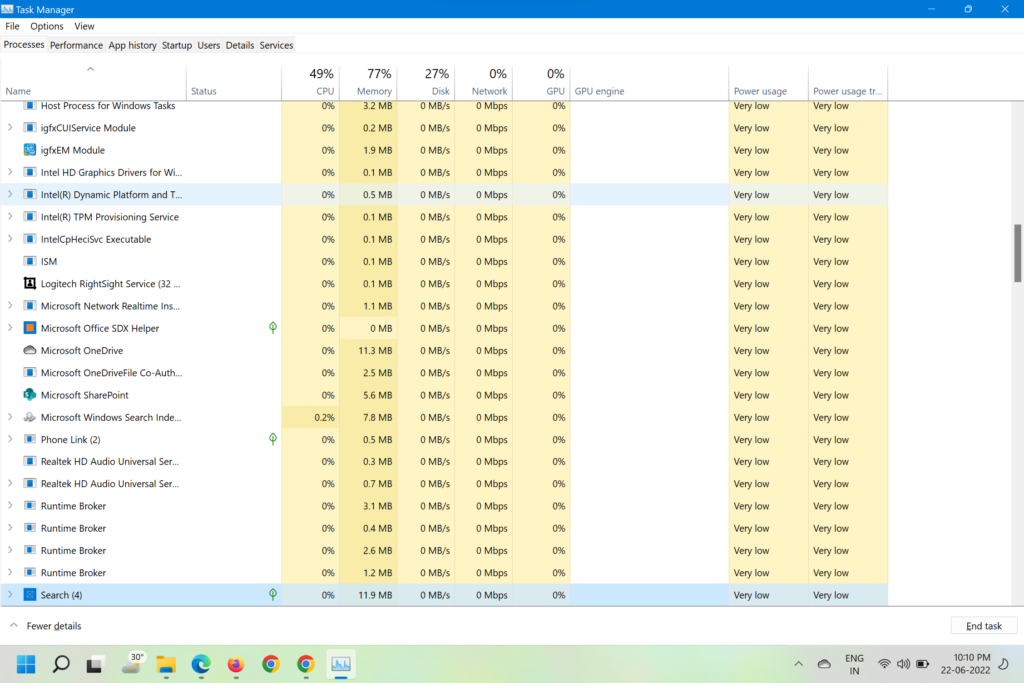
Task: Expand the igfxCUIService Module entry
Action: coord(10,128)
